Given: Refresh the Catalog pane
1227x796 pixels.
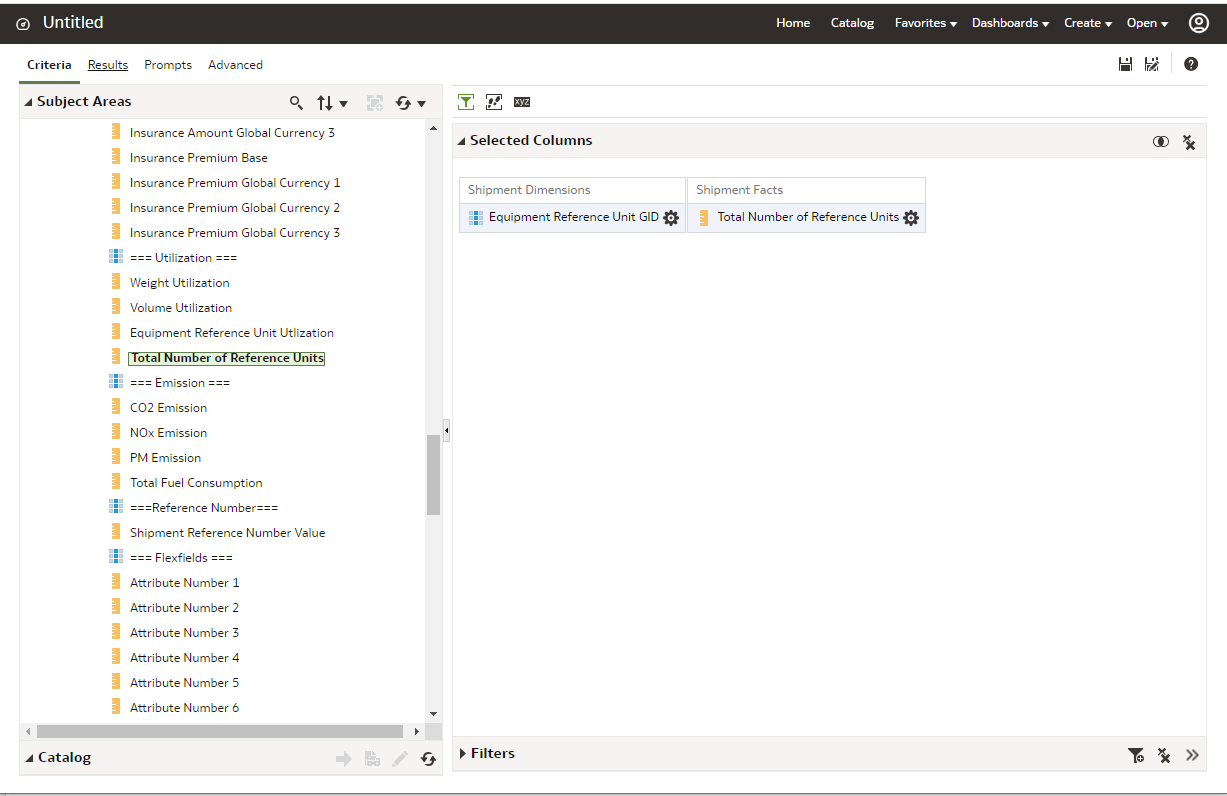Looking at the screenshot, I should coord(428,759).
